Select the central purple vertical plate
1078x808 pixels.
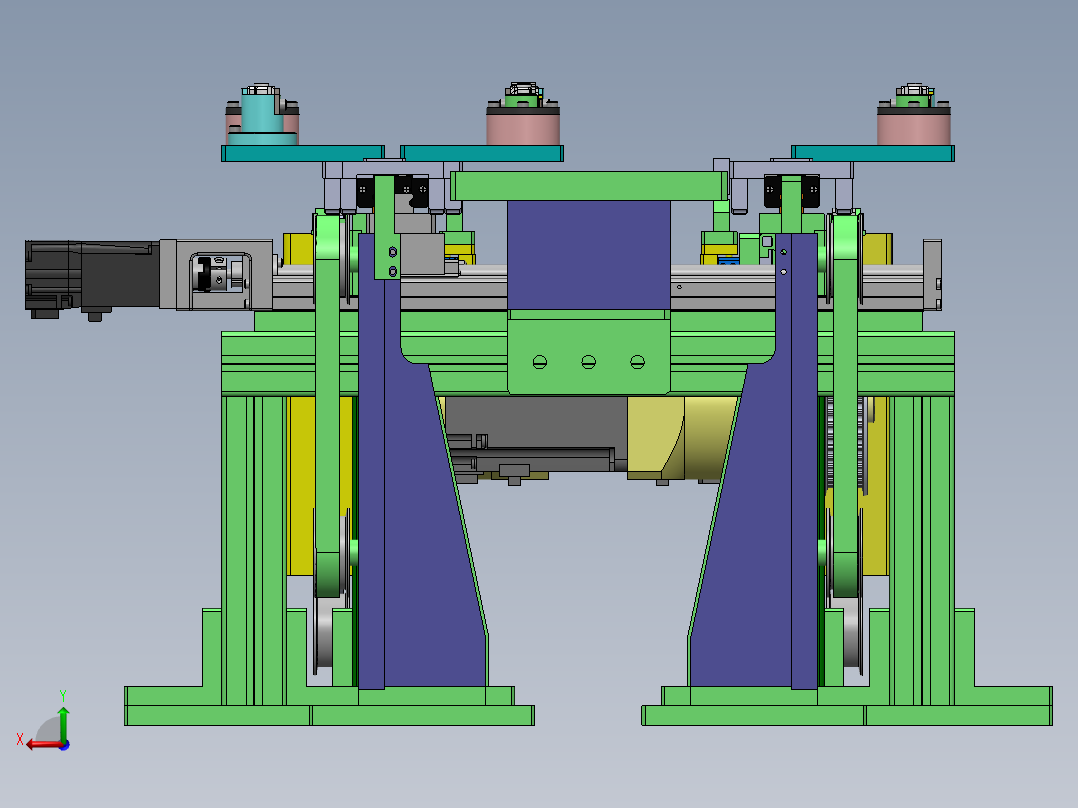click(x=588, y=254)
